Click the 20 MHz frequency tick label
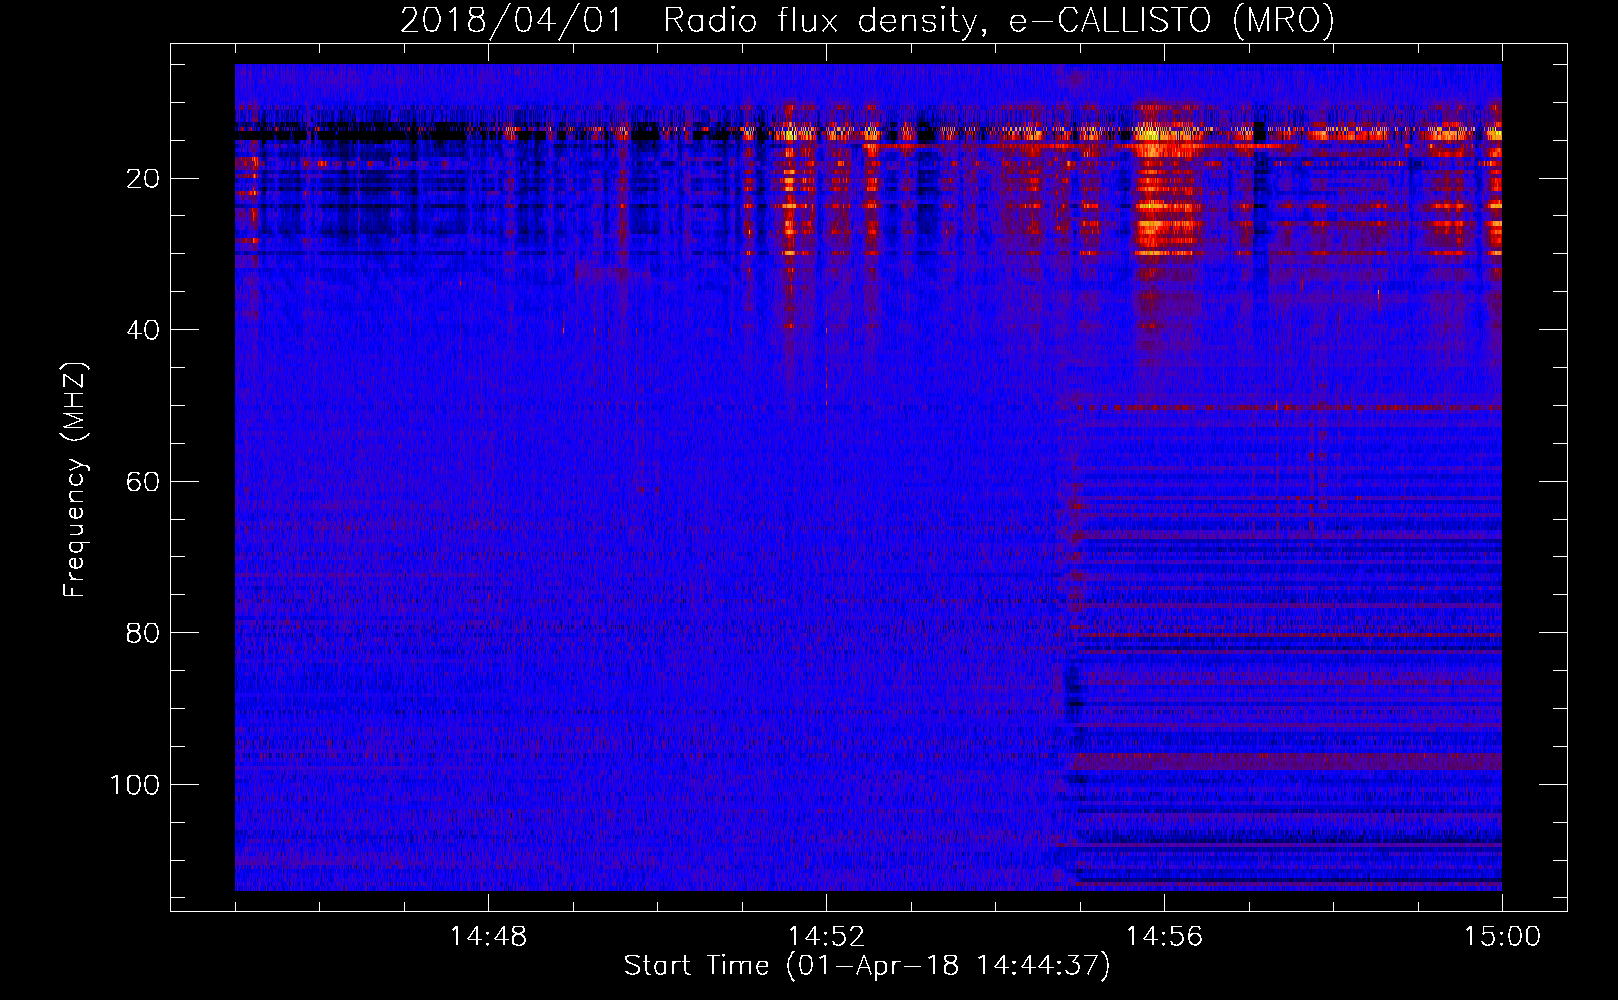 click(144, 179)
